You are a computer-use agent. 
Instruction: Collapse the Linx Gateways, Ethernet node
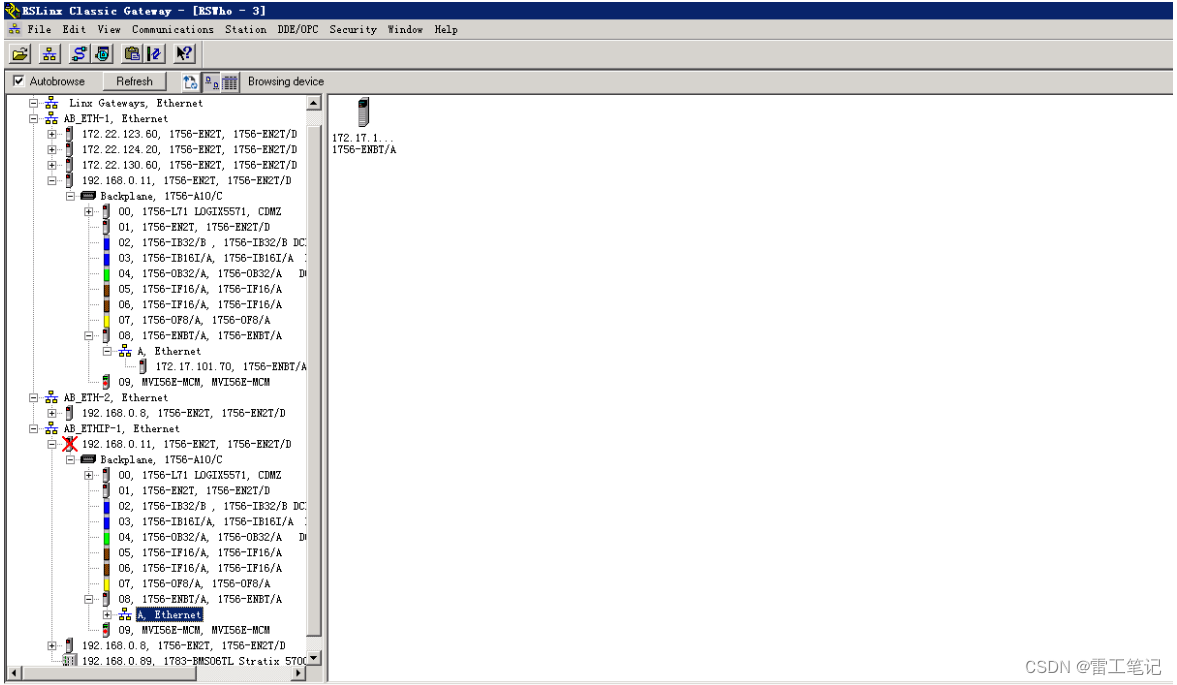[x=33, y=104]
